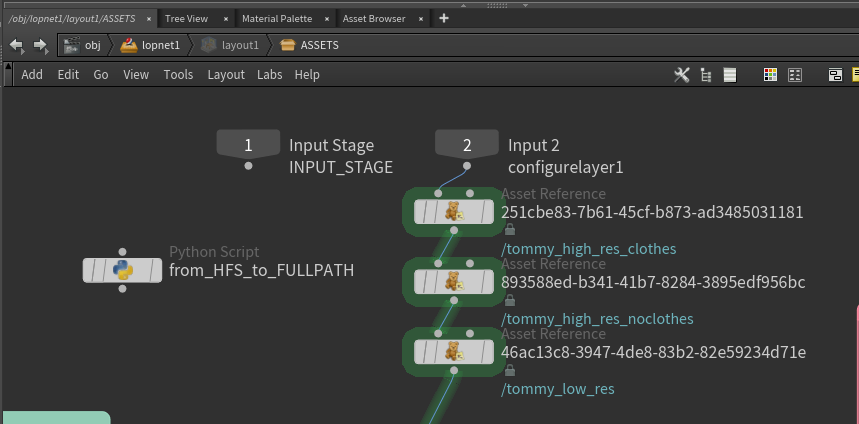859x424 pixels.
Task: Select the Input Stage node 1
Action: (248, 145)
